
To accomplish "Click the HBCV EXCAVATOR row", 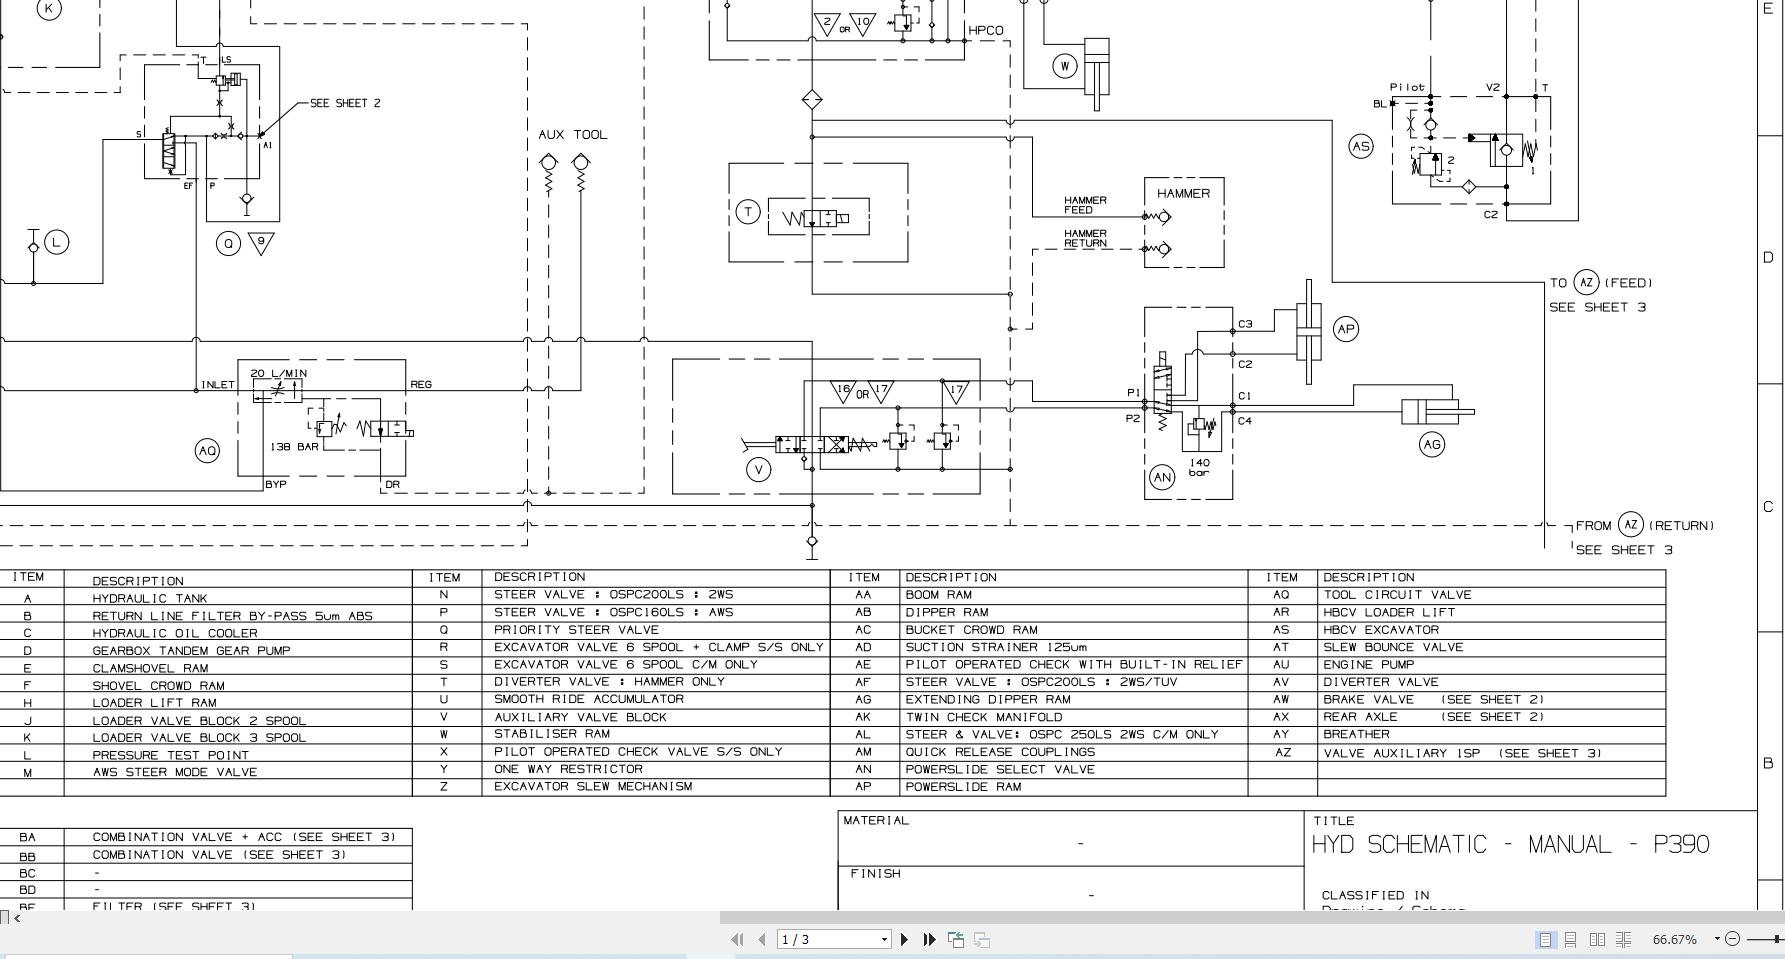I will click(x=1458, y=630).
